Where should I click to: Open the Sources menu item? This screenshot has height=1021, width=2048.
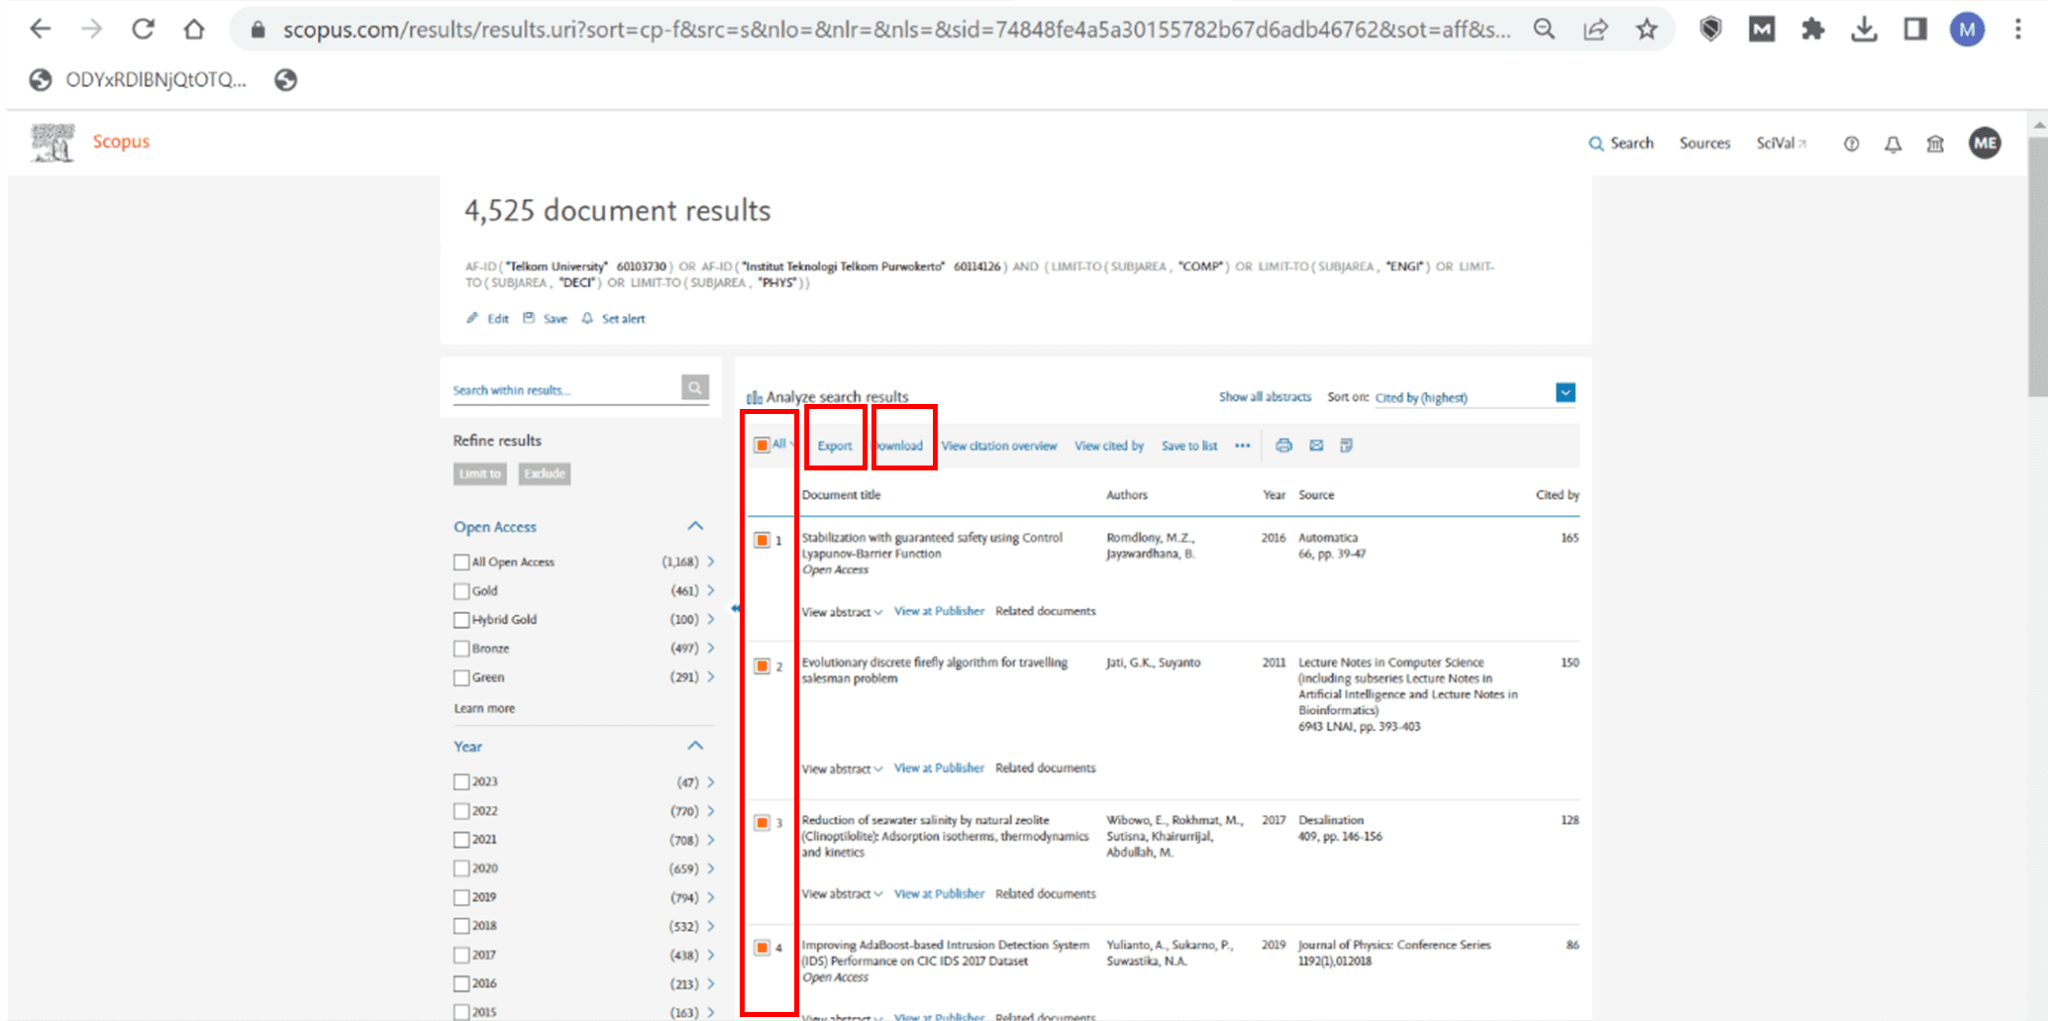pos(1704,143)
